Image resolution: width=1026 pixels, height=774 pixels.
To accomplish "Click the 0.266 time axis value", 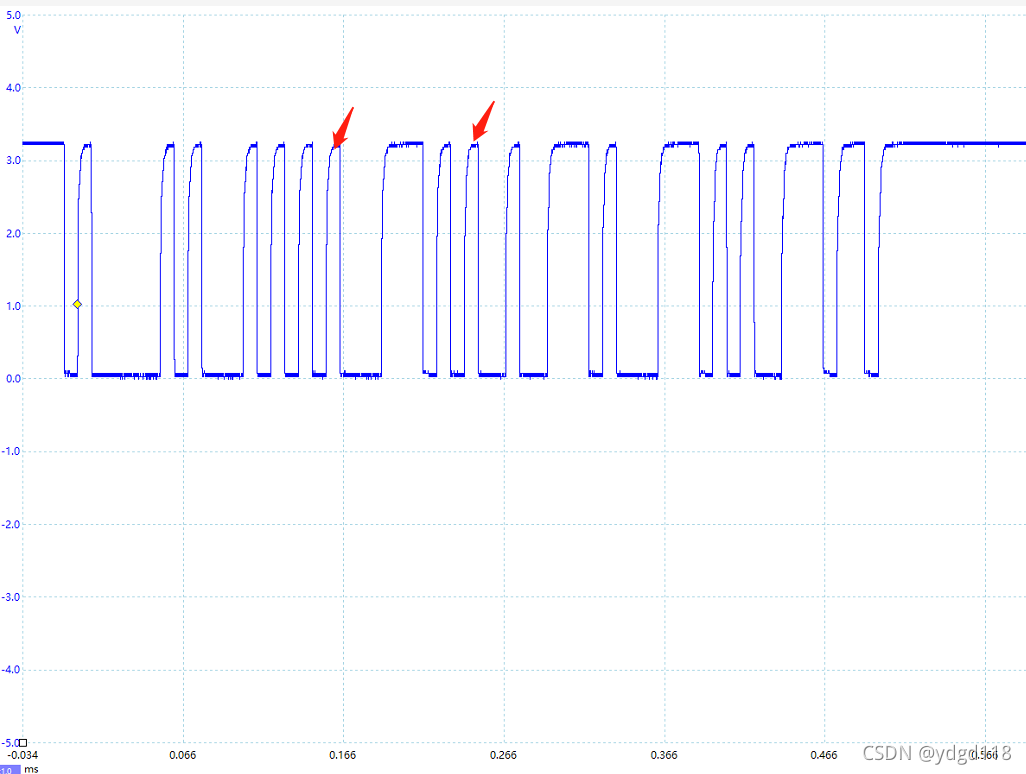I will [503, 755].
